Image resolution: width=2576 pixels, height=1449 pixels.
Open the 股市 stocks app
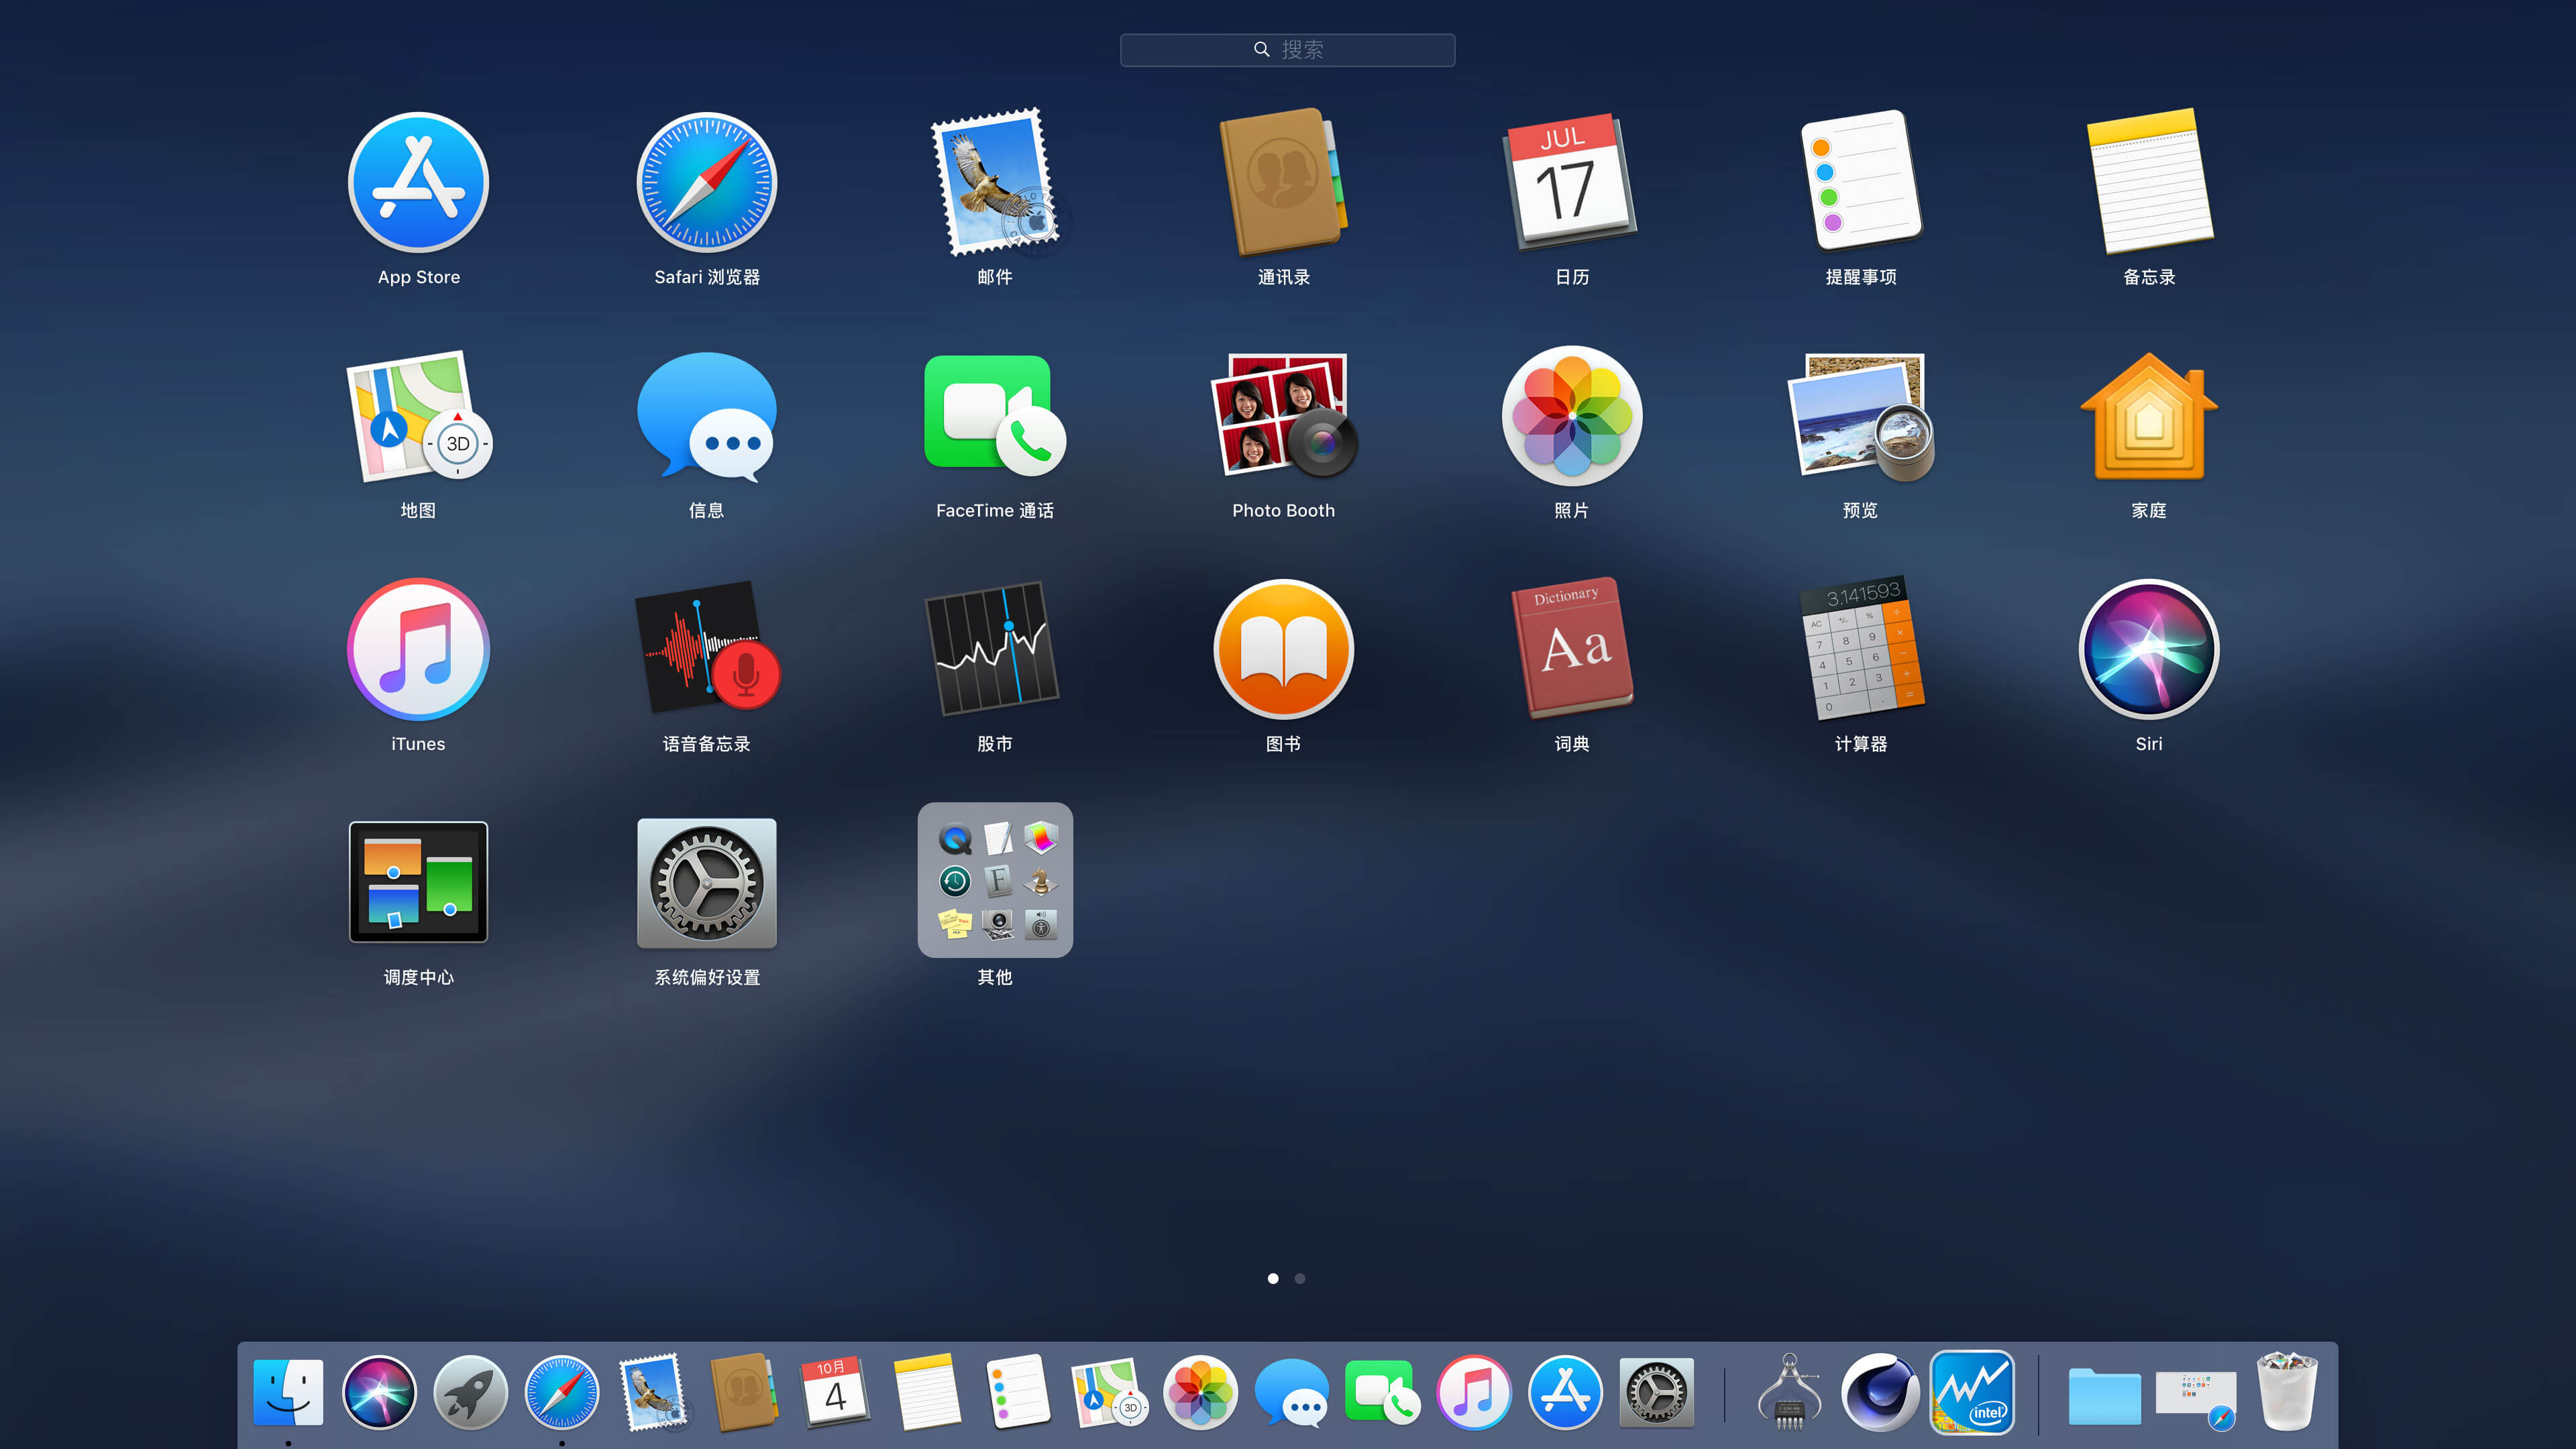coord(994,649)
